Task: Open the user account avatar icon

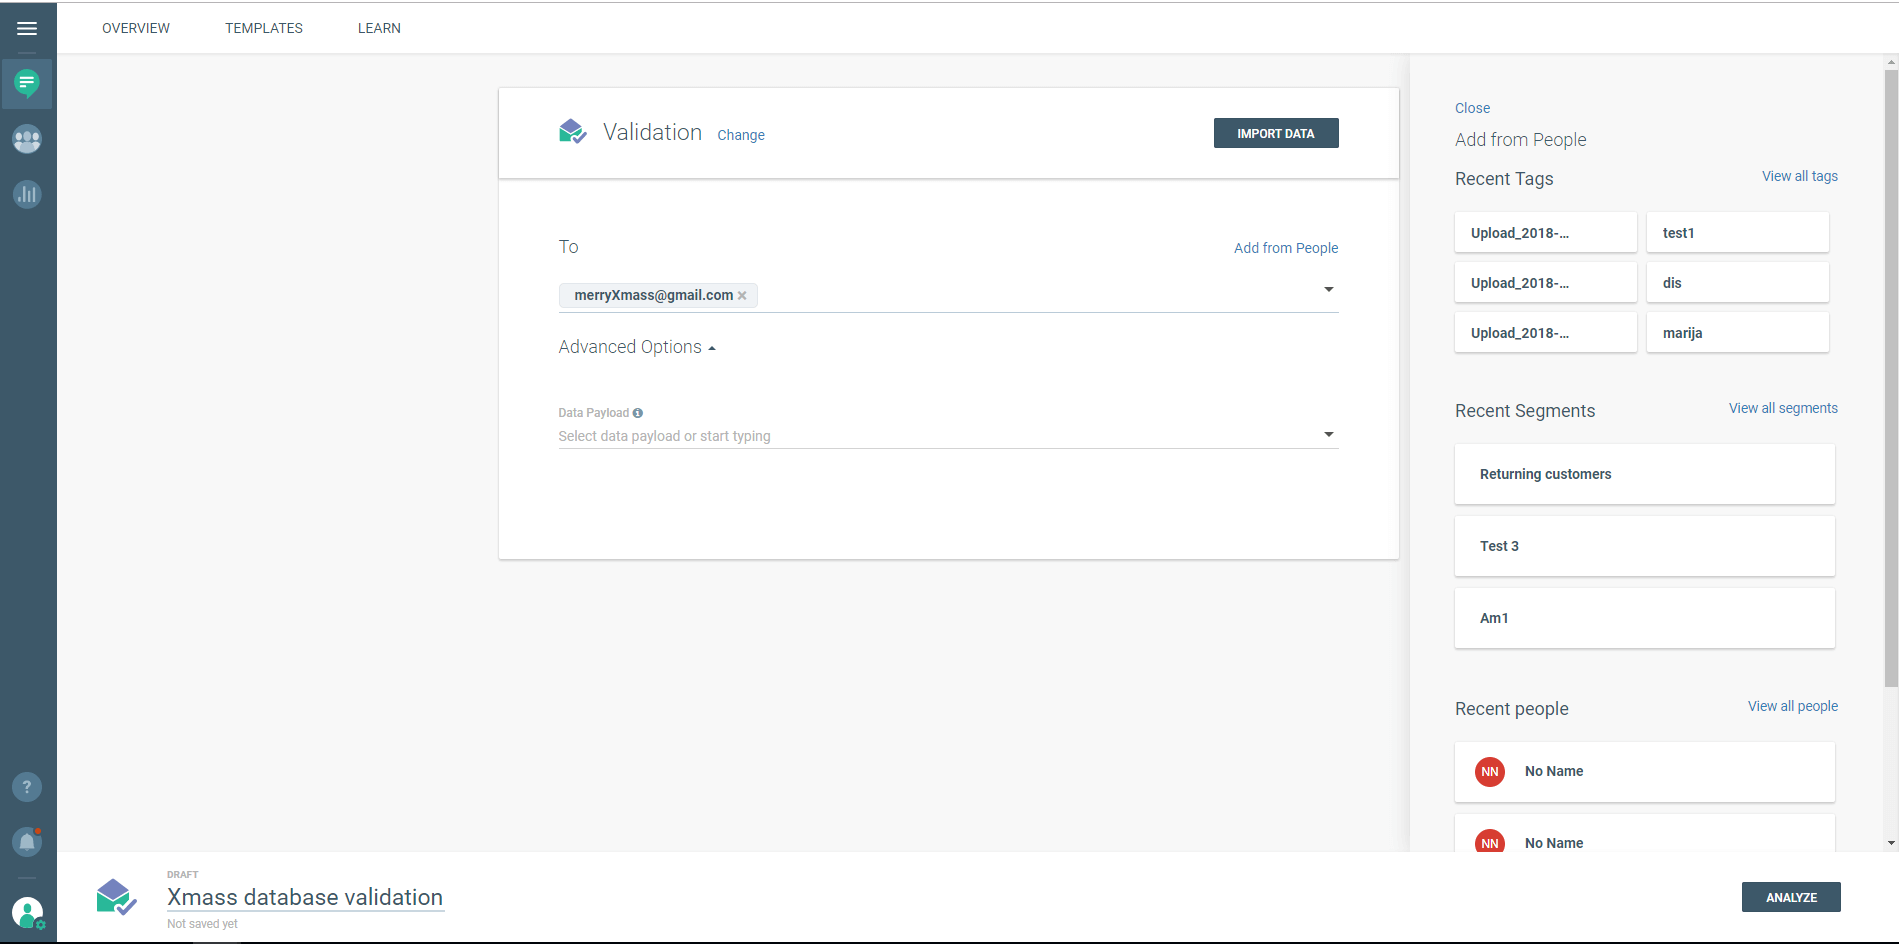Action: 27,912
